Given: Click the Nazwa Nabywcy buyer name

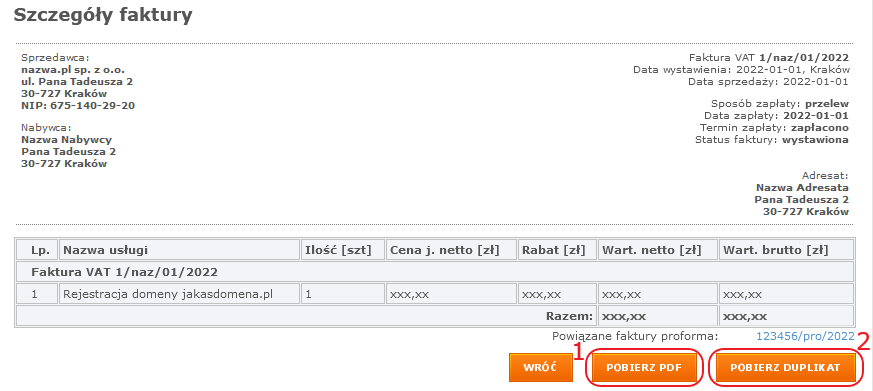Looking at the screenshot, I should [x=66, y=140].
